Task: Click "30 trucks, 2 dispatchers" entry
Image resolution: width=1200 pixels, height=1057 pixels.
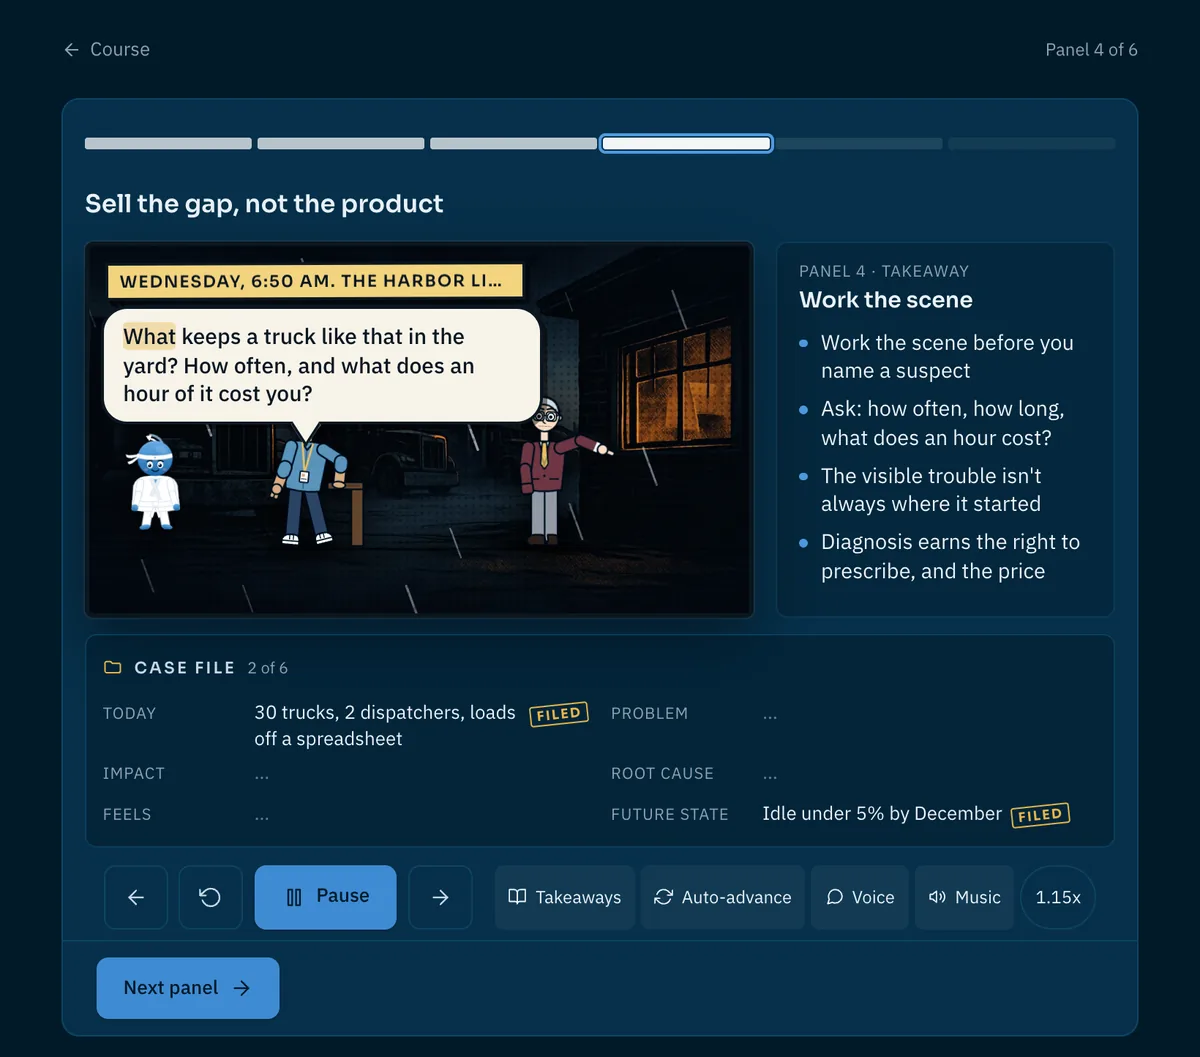Action: pos(385,726)
